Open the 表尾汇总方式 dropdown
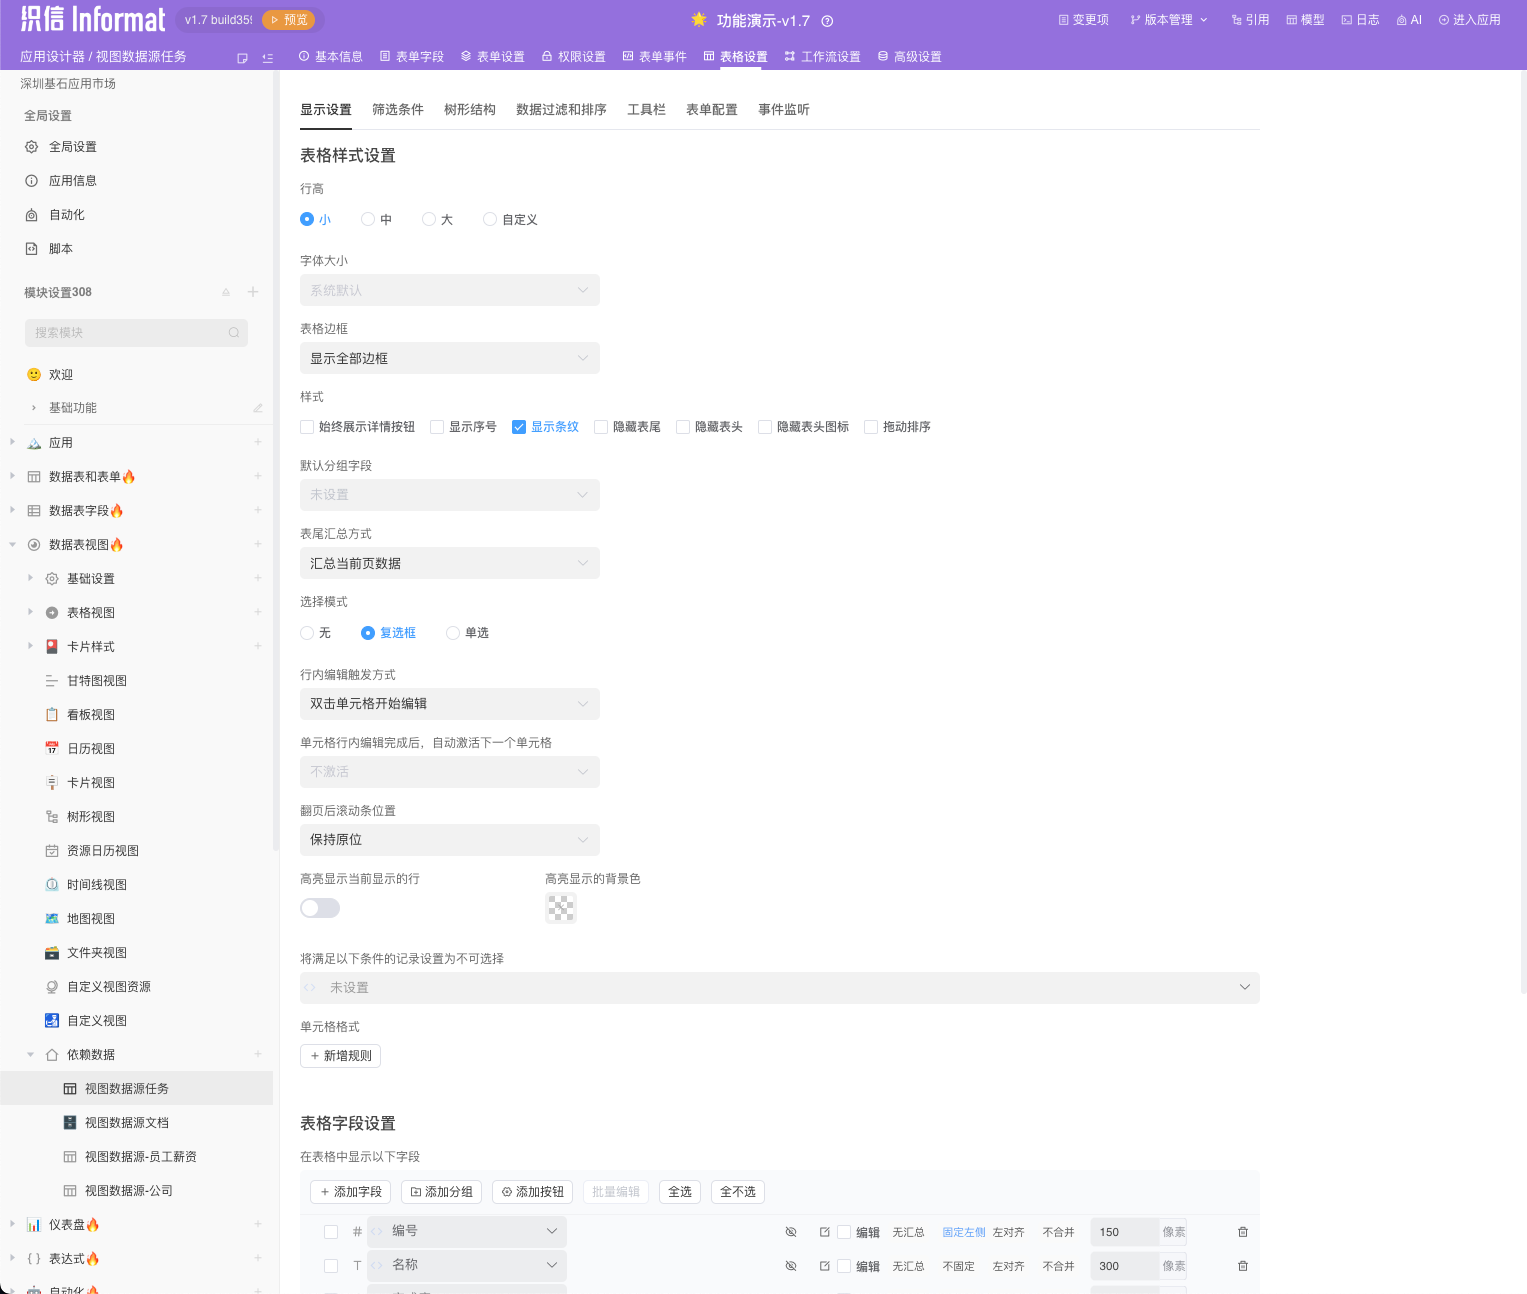 (449, 563)
